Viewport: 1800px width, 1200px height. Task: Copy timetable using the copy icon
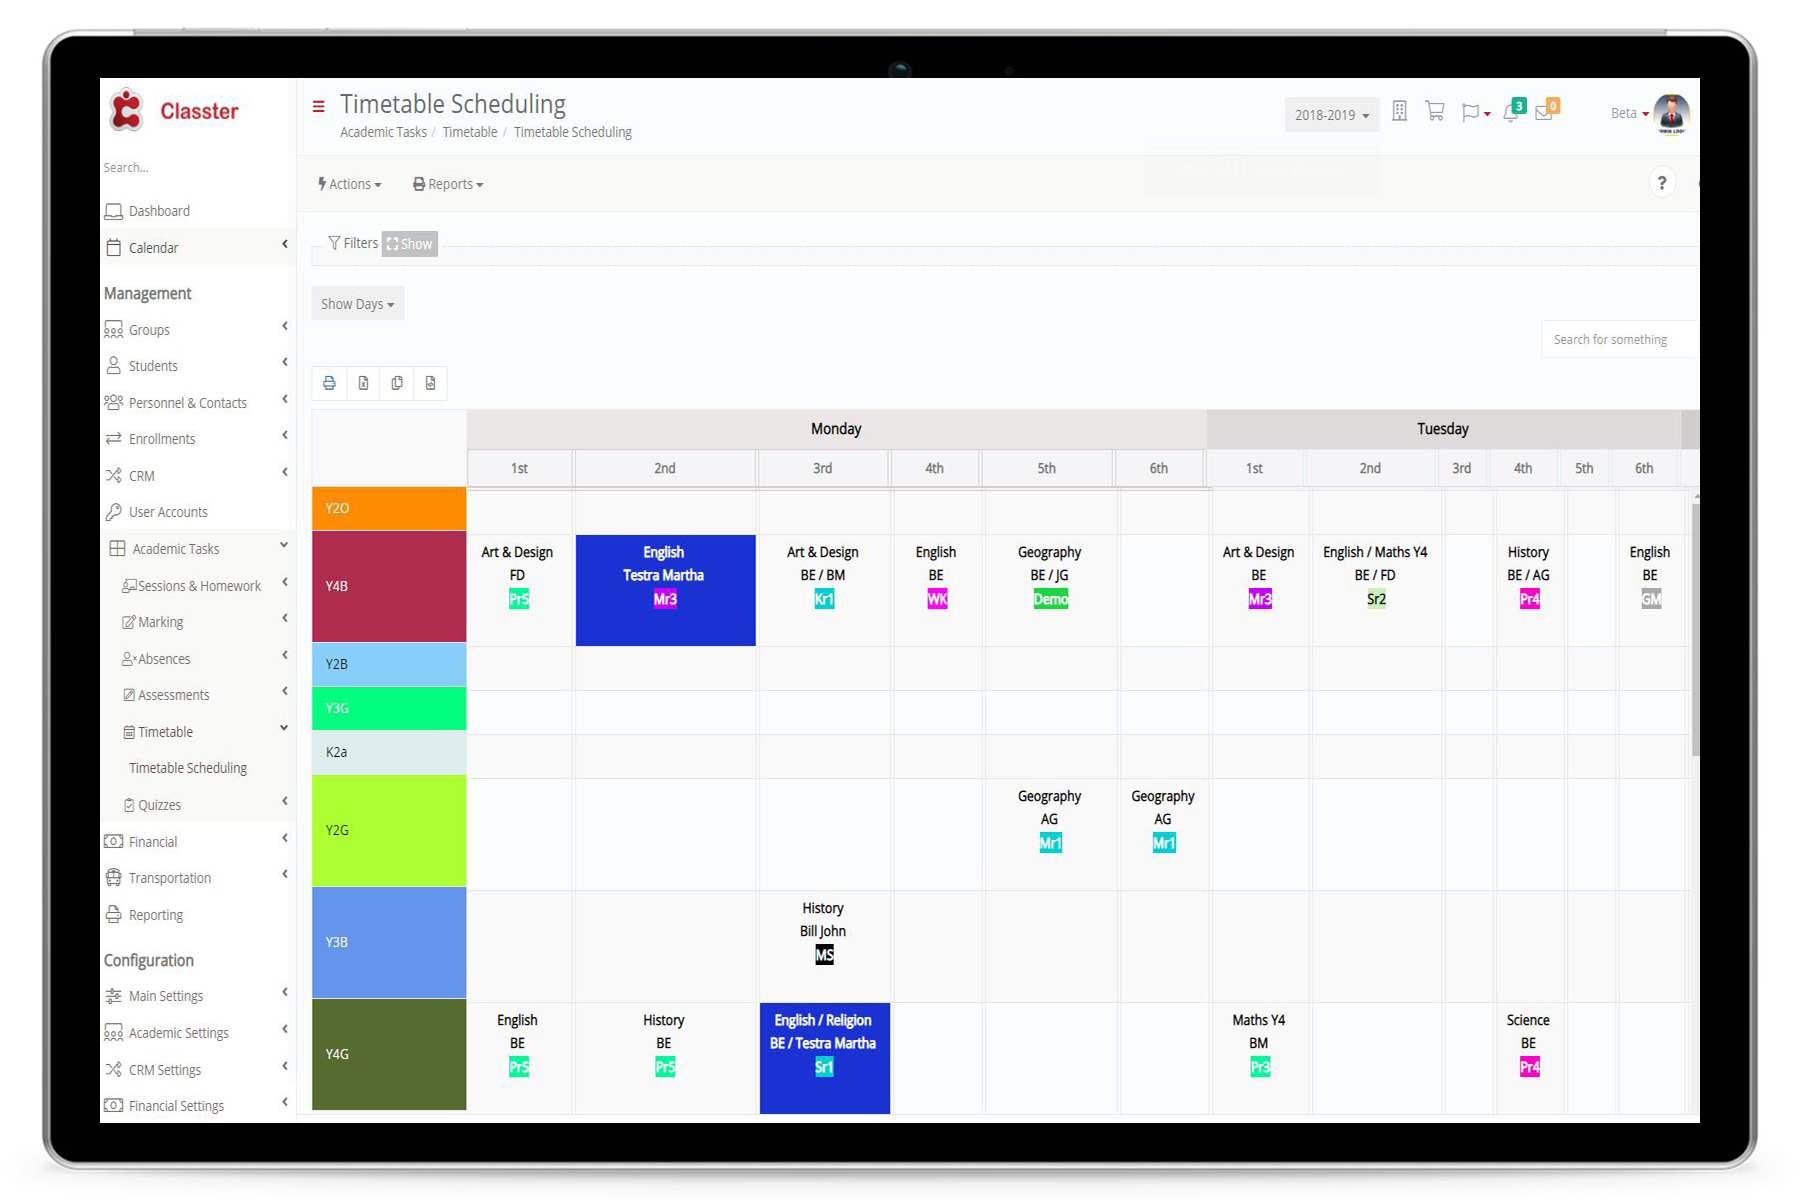pos(397,383)
